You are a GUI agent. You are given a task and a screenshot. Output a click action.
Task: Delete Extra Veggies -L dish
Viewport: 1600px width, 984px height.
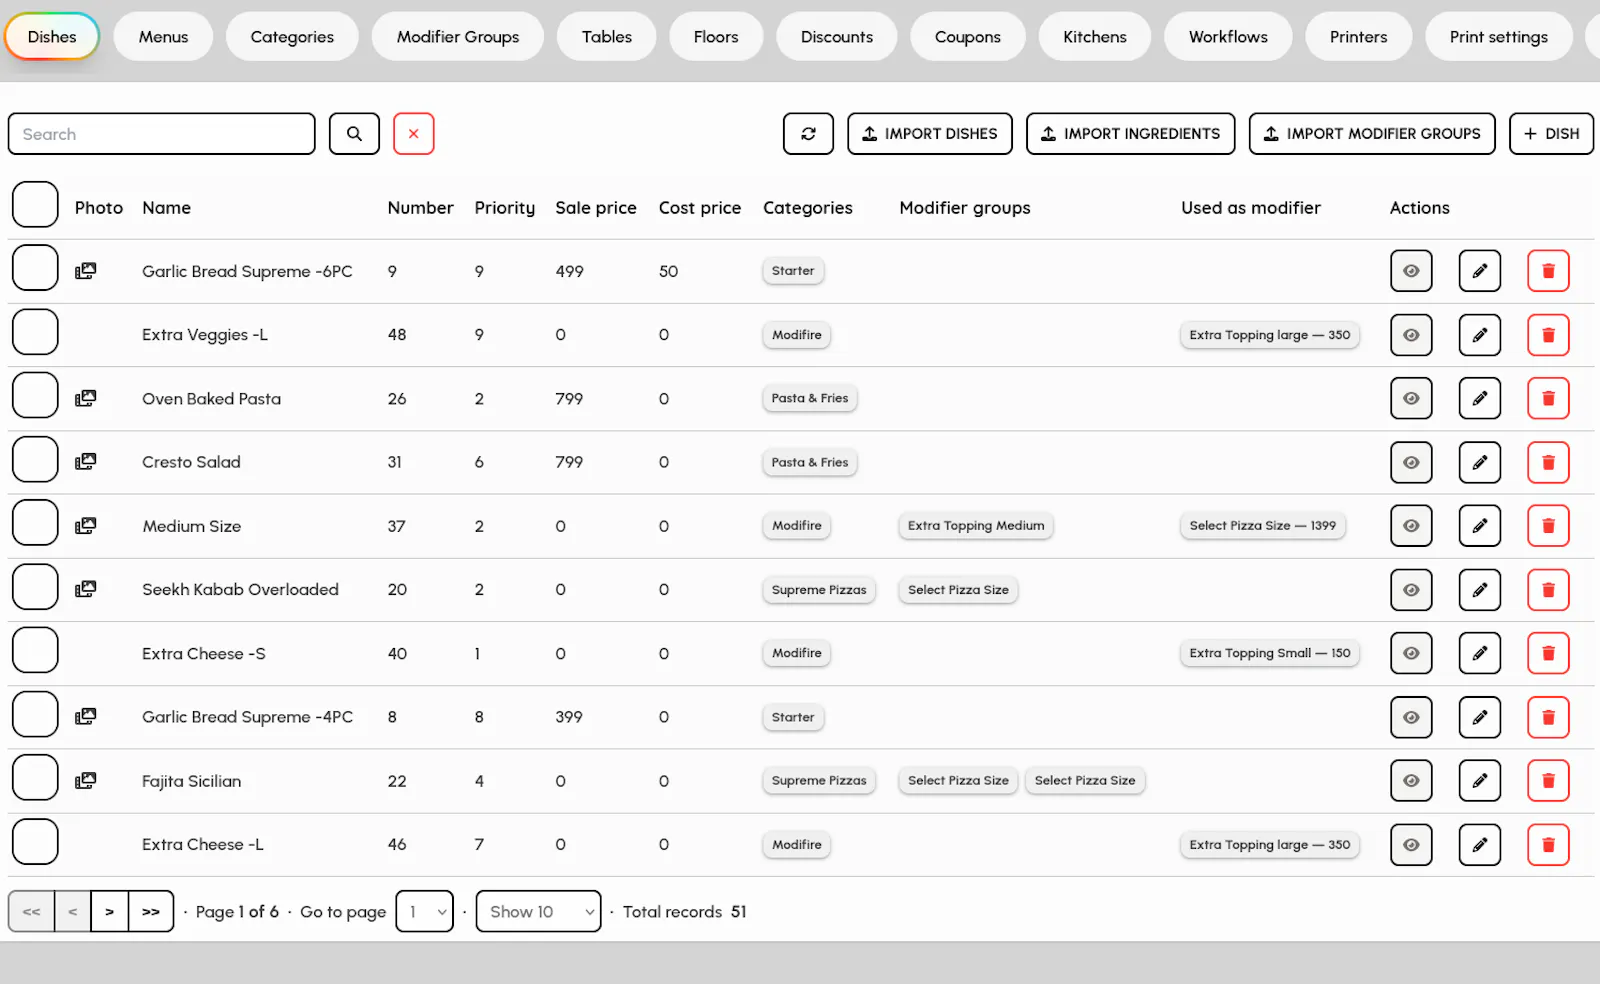[x=1548, y=335]
